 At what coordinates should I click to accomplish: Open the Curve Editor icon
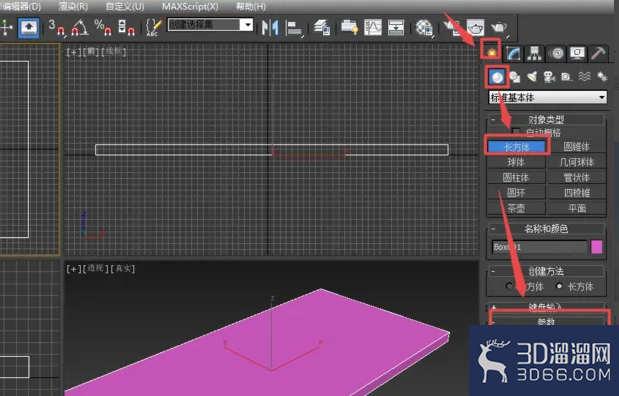(373, 27)
